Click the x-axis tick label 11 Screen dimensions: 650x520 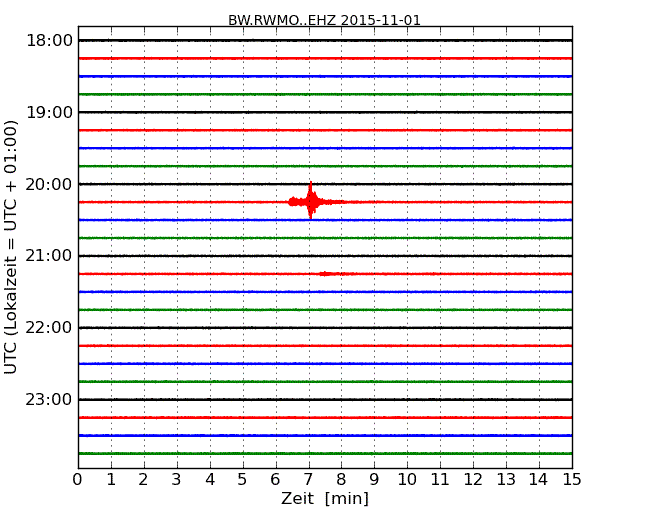tap(440, 480)
